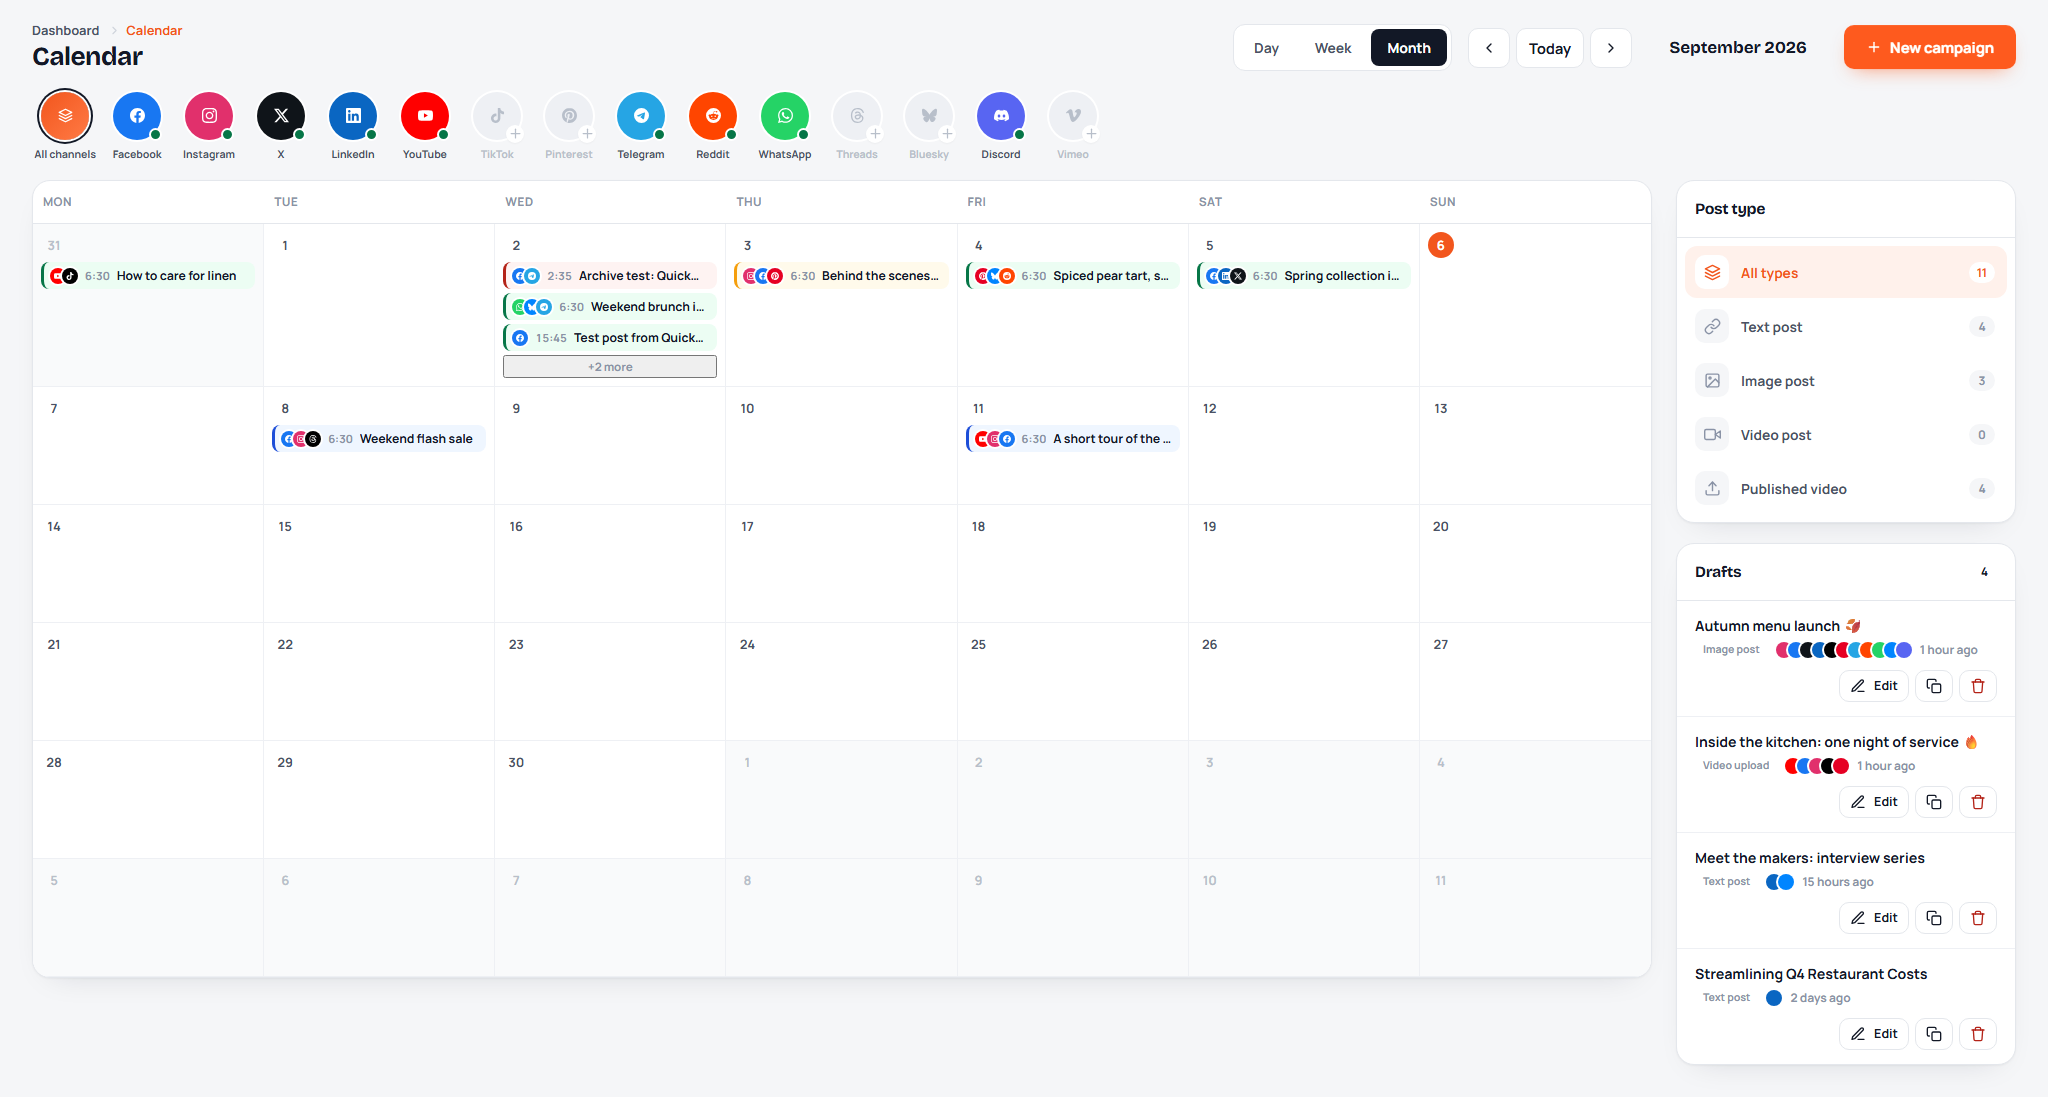This screenshot has height=1097, width=2048.
Task: Filter by Image post type
Action: (1846, 381)
